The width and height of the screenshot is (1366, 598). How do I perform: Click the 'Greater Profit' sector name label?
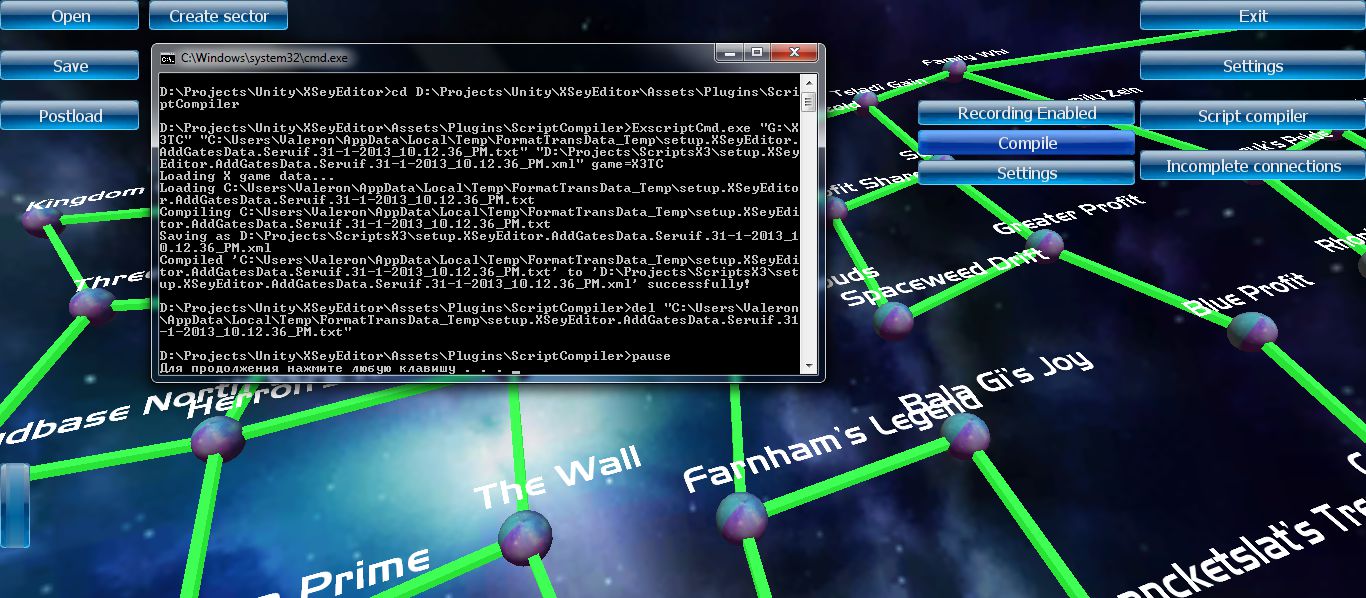coord(1068,215)
